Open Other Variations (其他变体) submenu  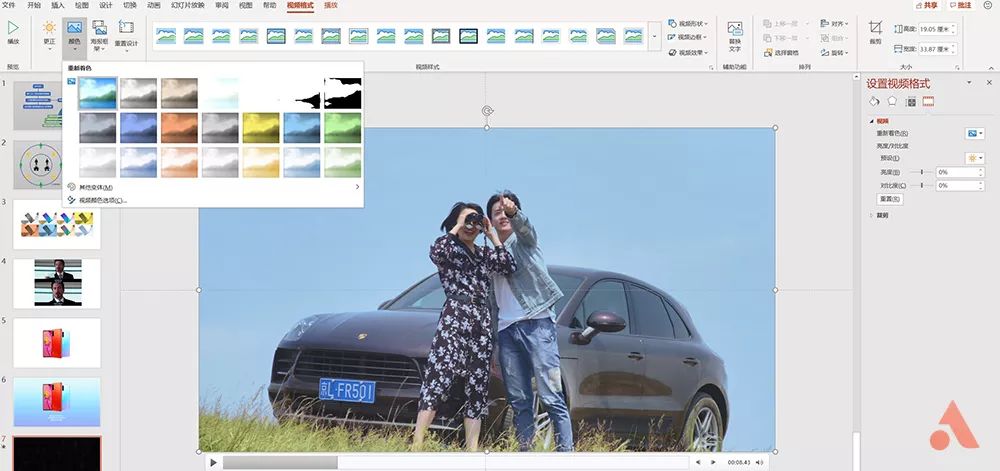pyautogui.click(x=213, y=187)
